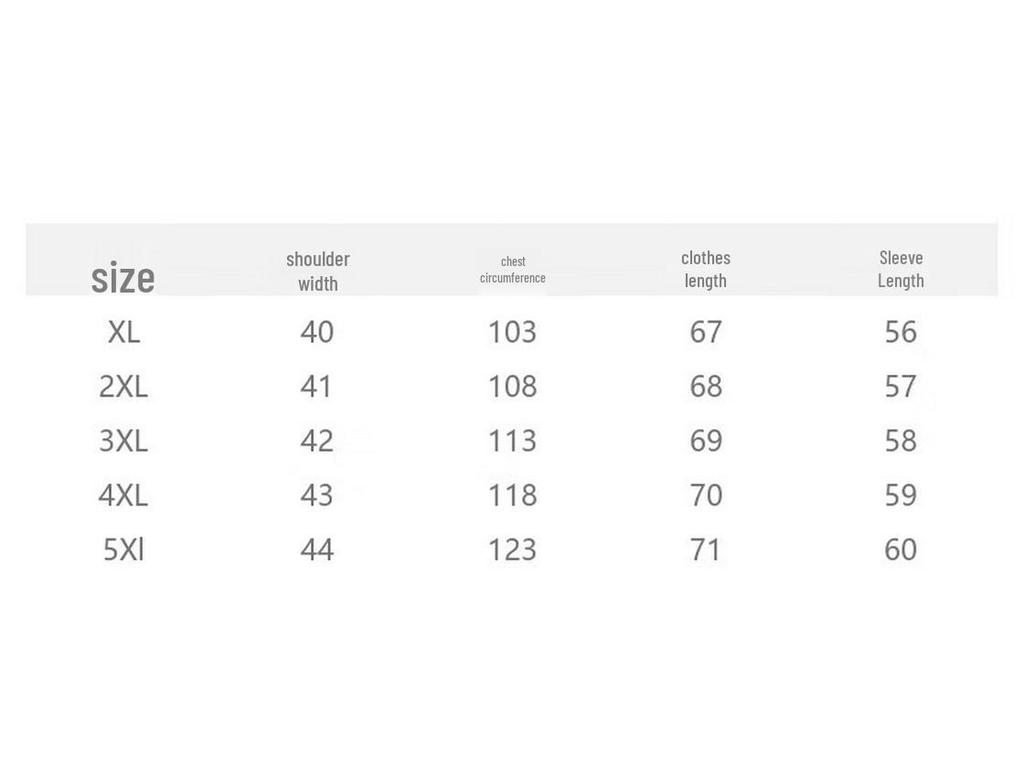Select the XL size row label
Image resolution: width=1024 pixels, height=768 pixels.
[124, 332]
